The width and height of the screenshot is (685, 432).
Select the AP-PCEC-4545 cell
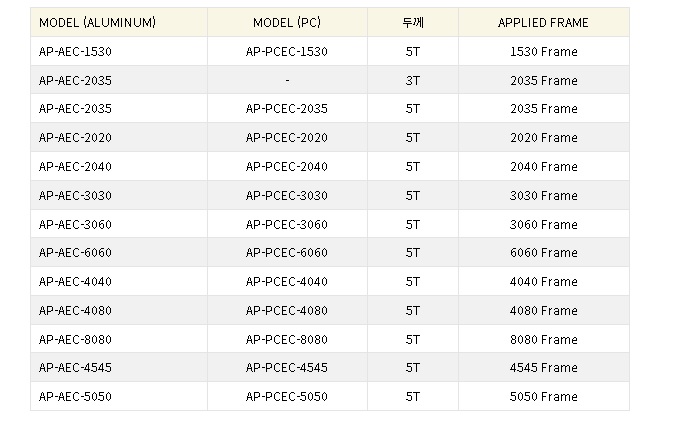click(287, 367)
